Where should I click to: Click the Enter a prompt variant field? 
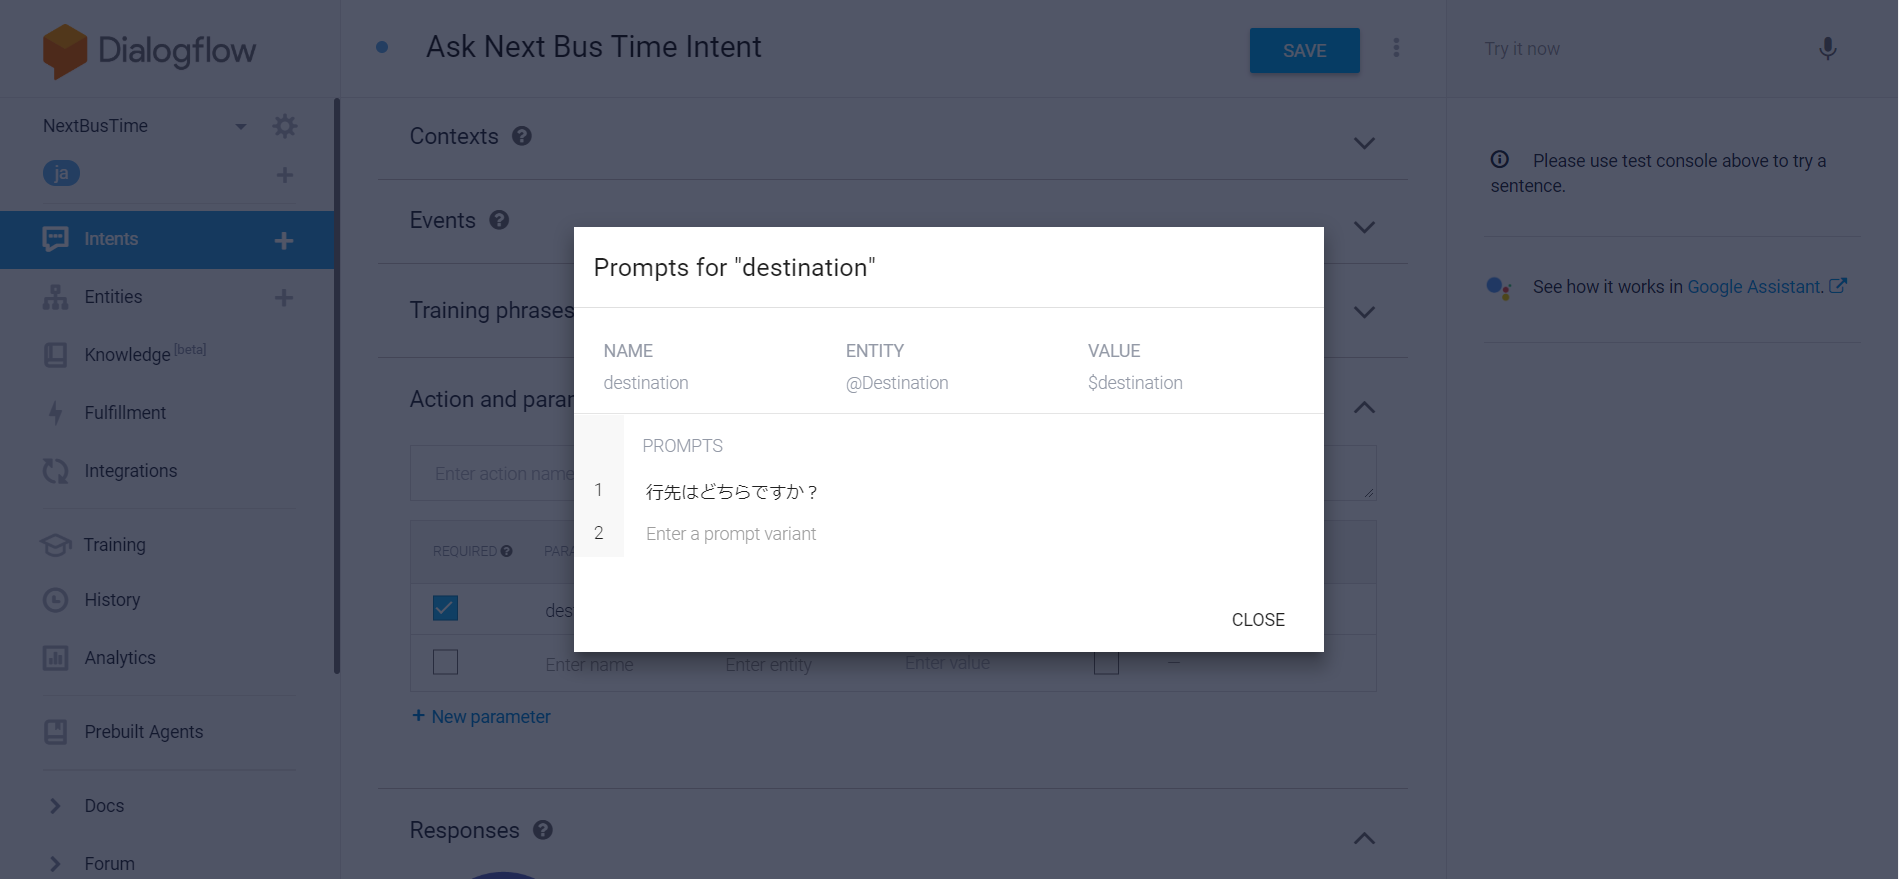(x=731, y=534)
